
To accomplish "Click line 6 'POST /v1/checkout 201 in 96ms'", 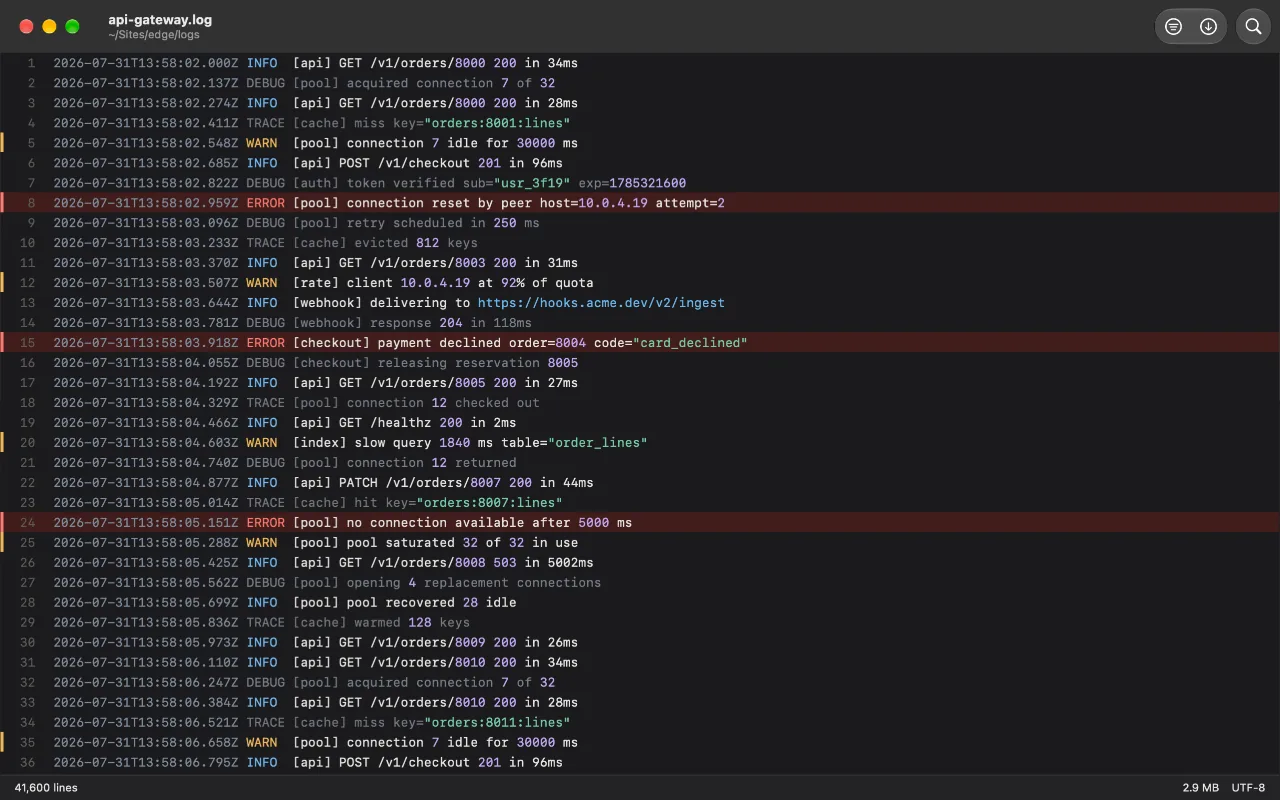I will pyautogui.click(x=640, y=163).
